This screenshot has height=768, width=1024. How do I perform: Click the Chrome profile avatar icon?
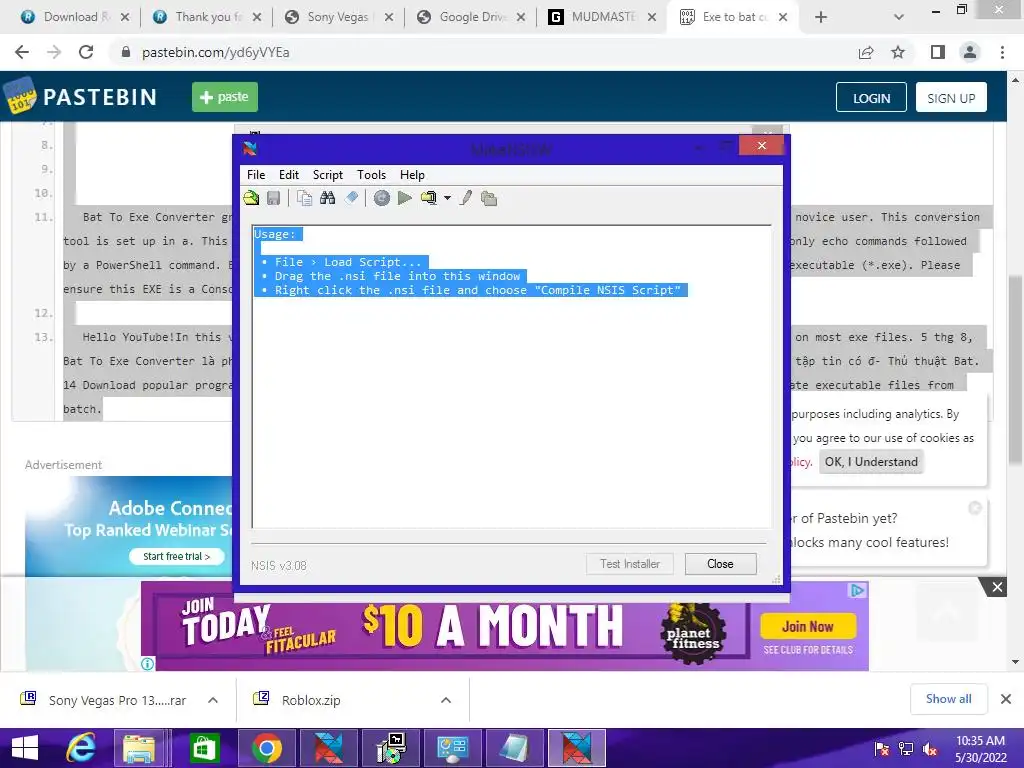pos(970,52)
